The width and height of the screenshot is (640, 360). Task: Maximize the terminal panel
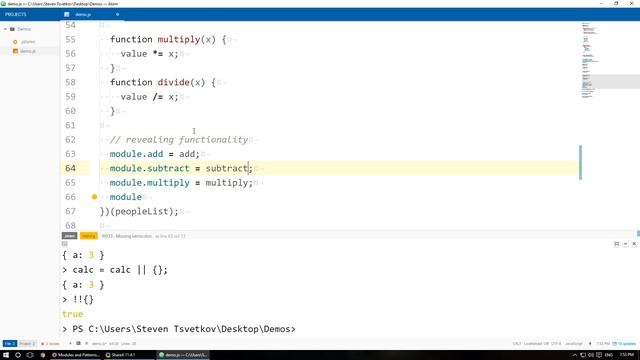[617, 244]
